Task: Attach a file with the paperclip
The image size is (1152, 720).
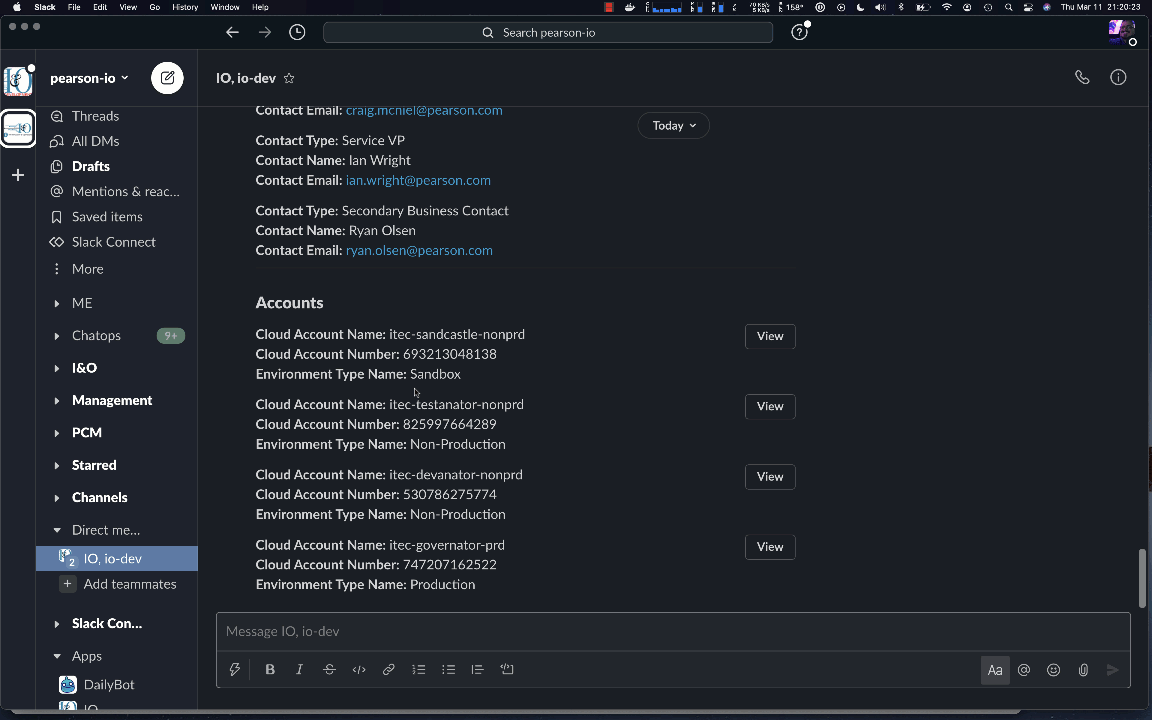Action: [x=1083, y=670]
